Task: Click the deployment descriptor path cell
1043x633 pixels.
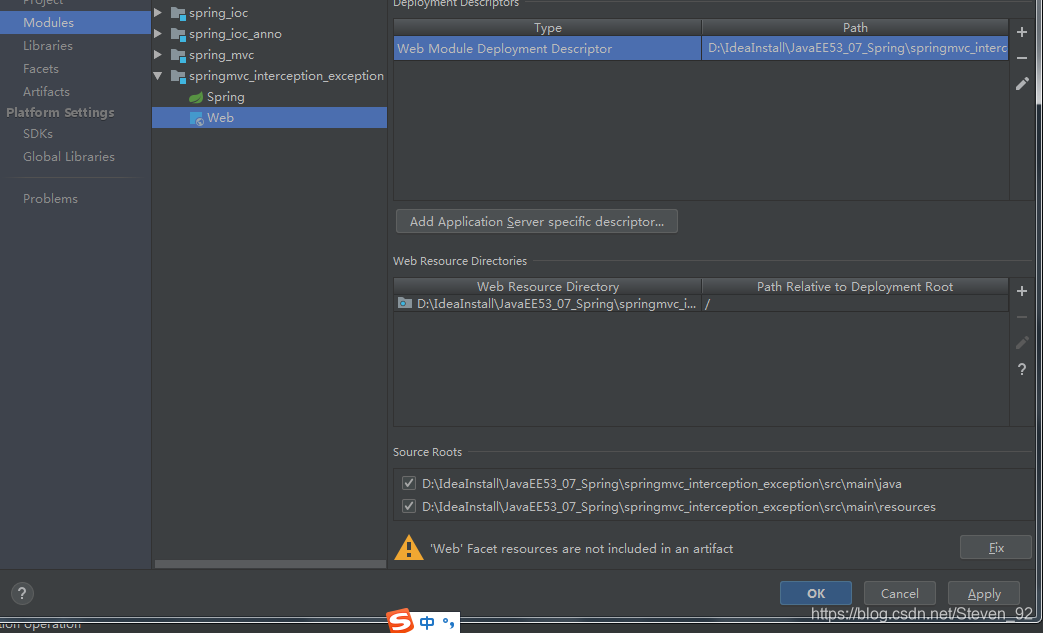Action: 855,49
